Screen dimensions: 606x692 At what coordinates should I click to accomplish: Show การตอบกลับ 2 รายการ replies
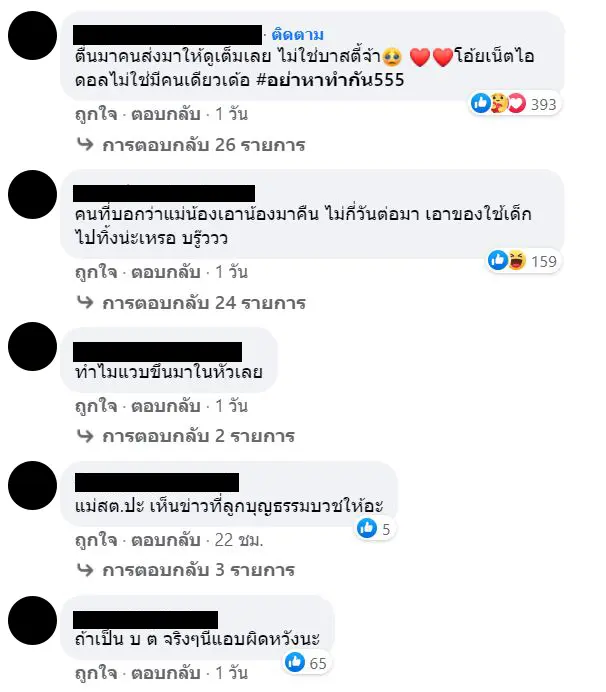(x=198, y=436)
